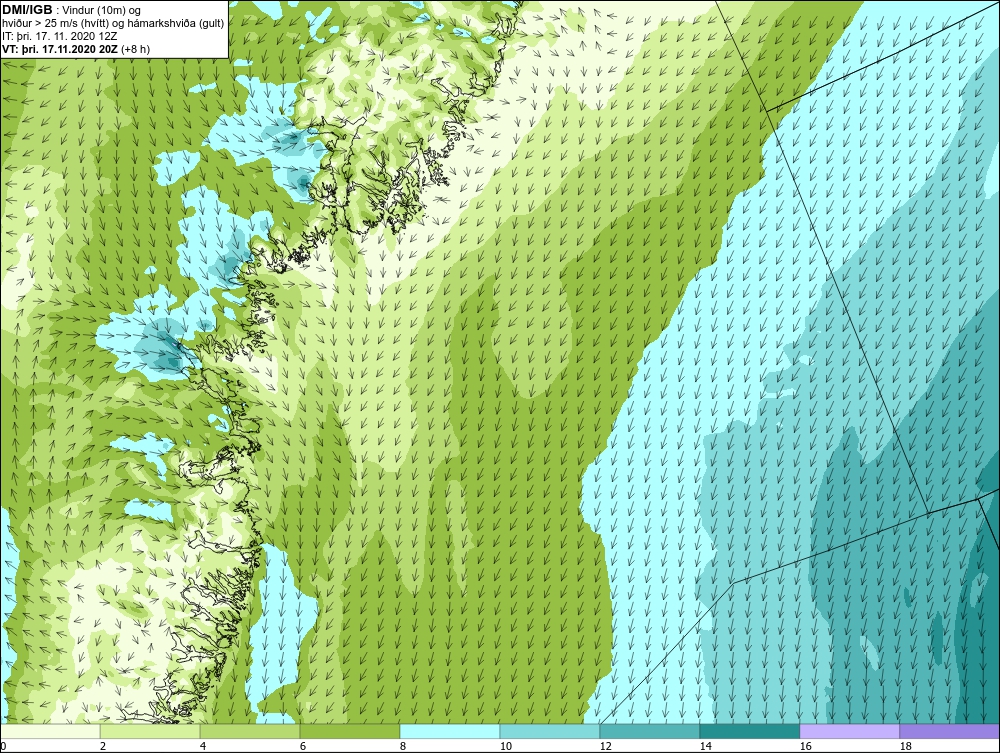Click the legend number 10
Viewport: 1000px width, 753px height.
pos(505,746)
